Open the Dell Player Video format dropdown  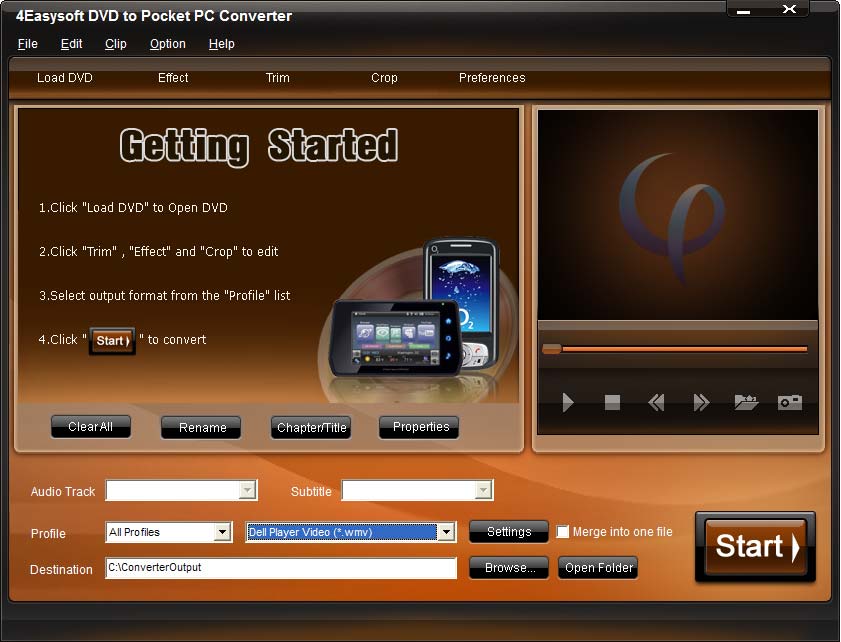(446, 532)
